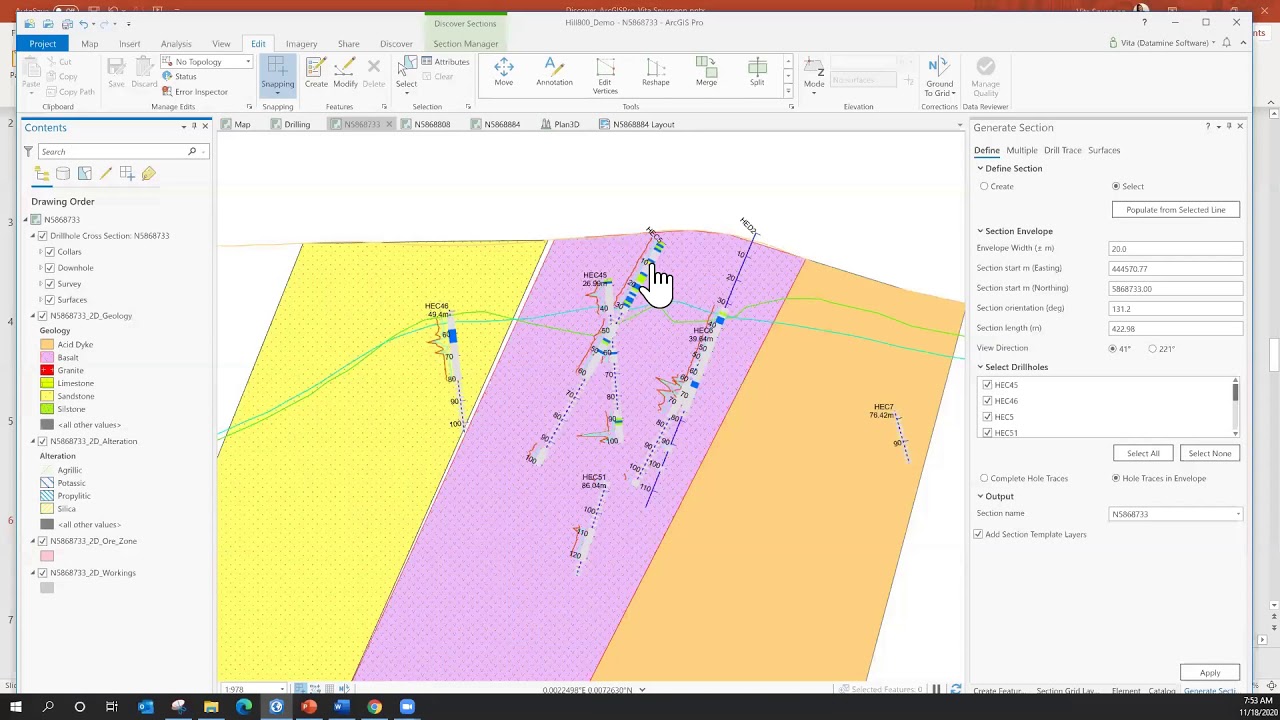1280x720 pixels.
Task: Toggle the Snapping button
Action: pyautogui.click(x=278, y=75)
